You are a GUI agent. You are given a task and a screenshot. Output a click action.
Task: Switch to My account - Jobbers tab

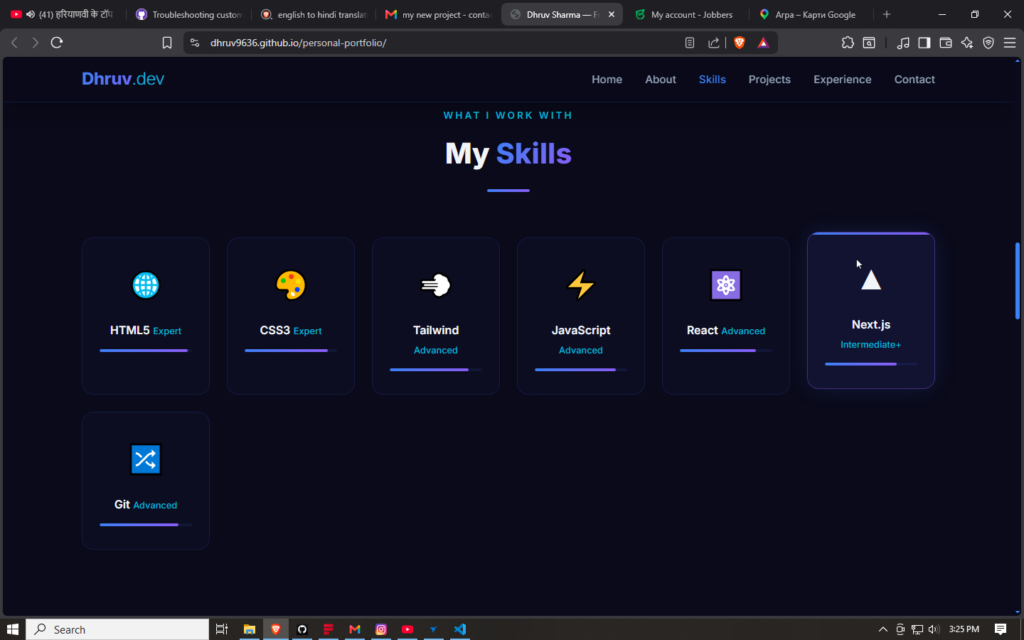[685, 14]
